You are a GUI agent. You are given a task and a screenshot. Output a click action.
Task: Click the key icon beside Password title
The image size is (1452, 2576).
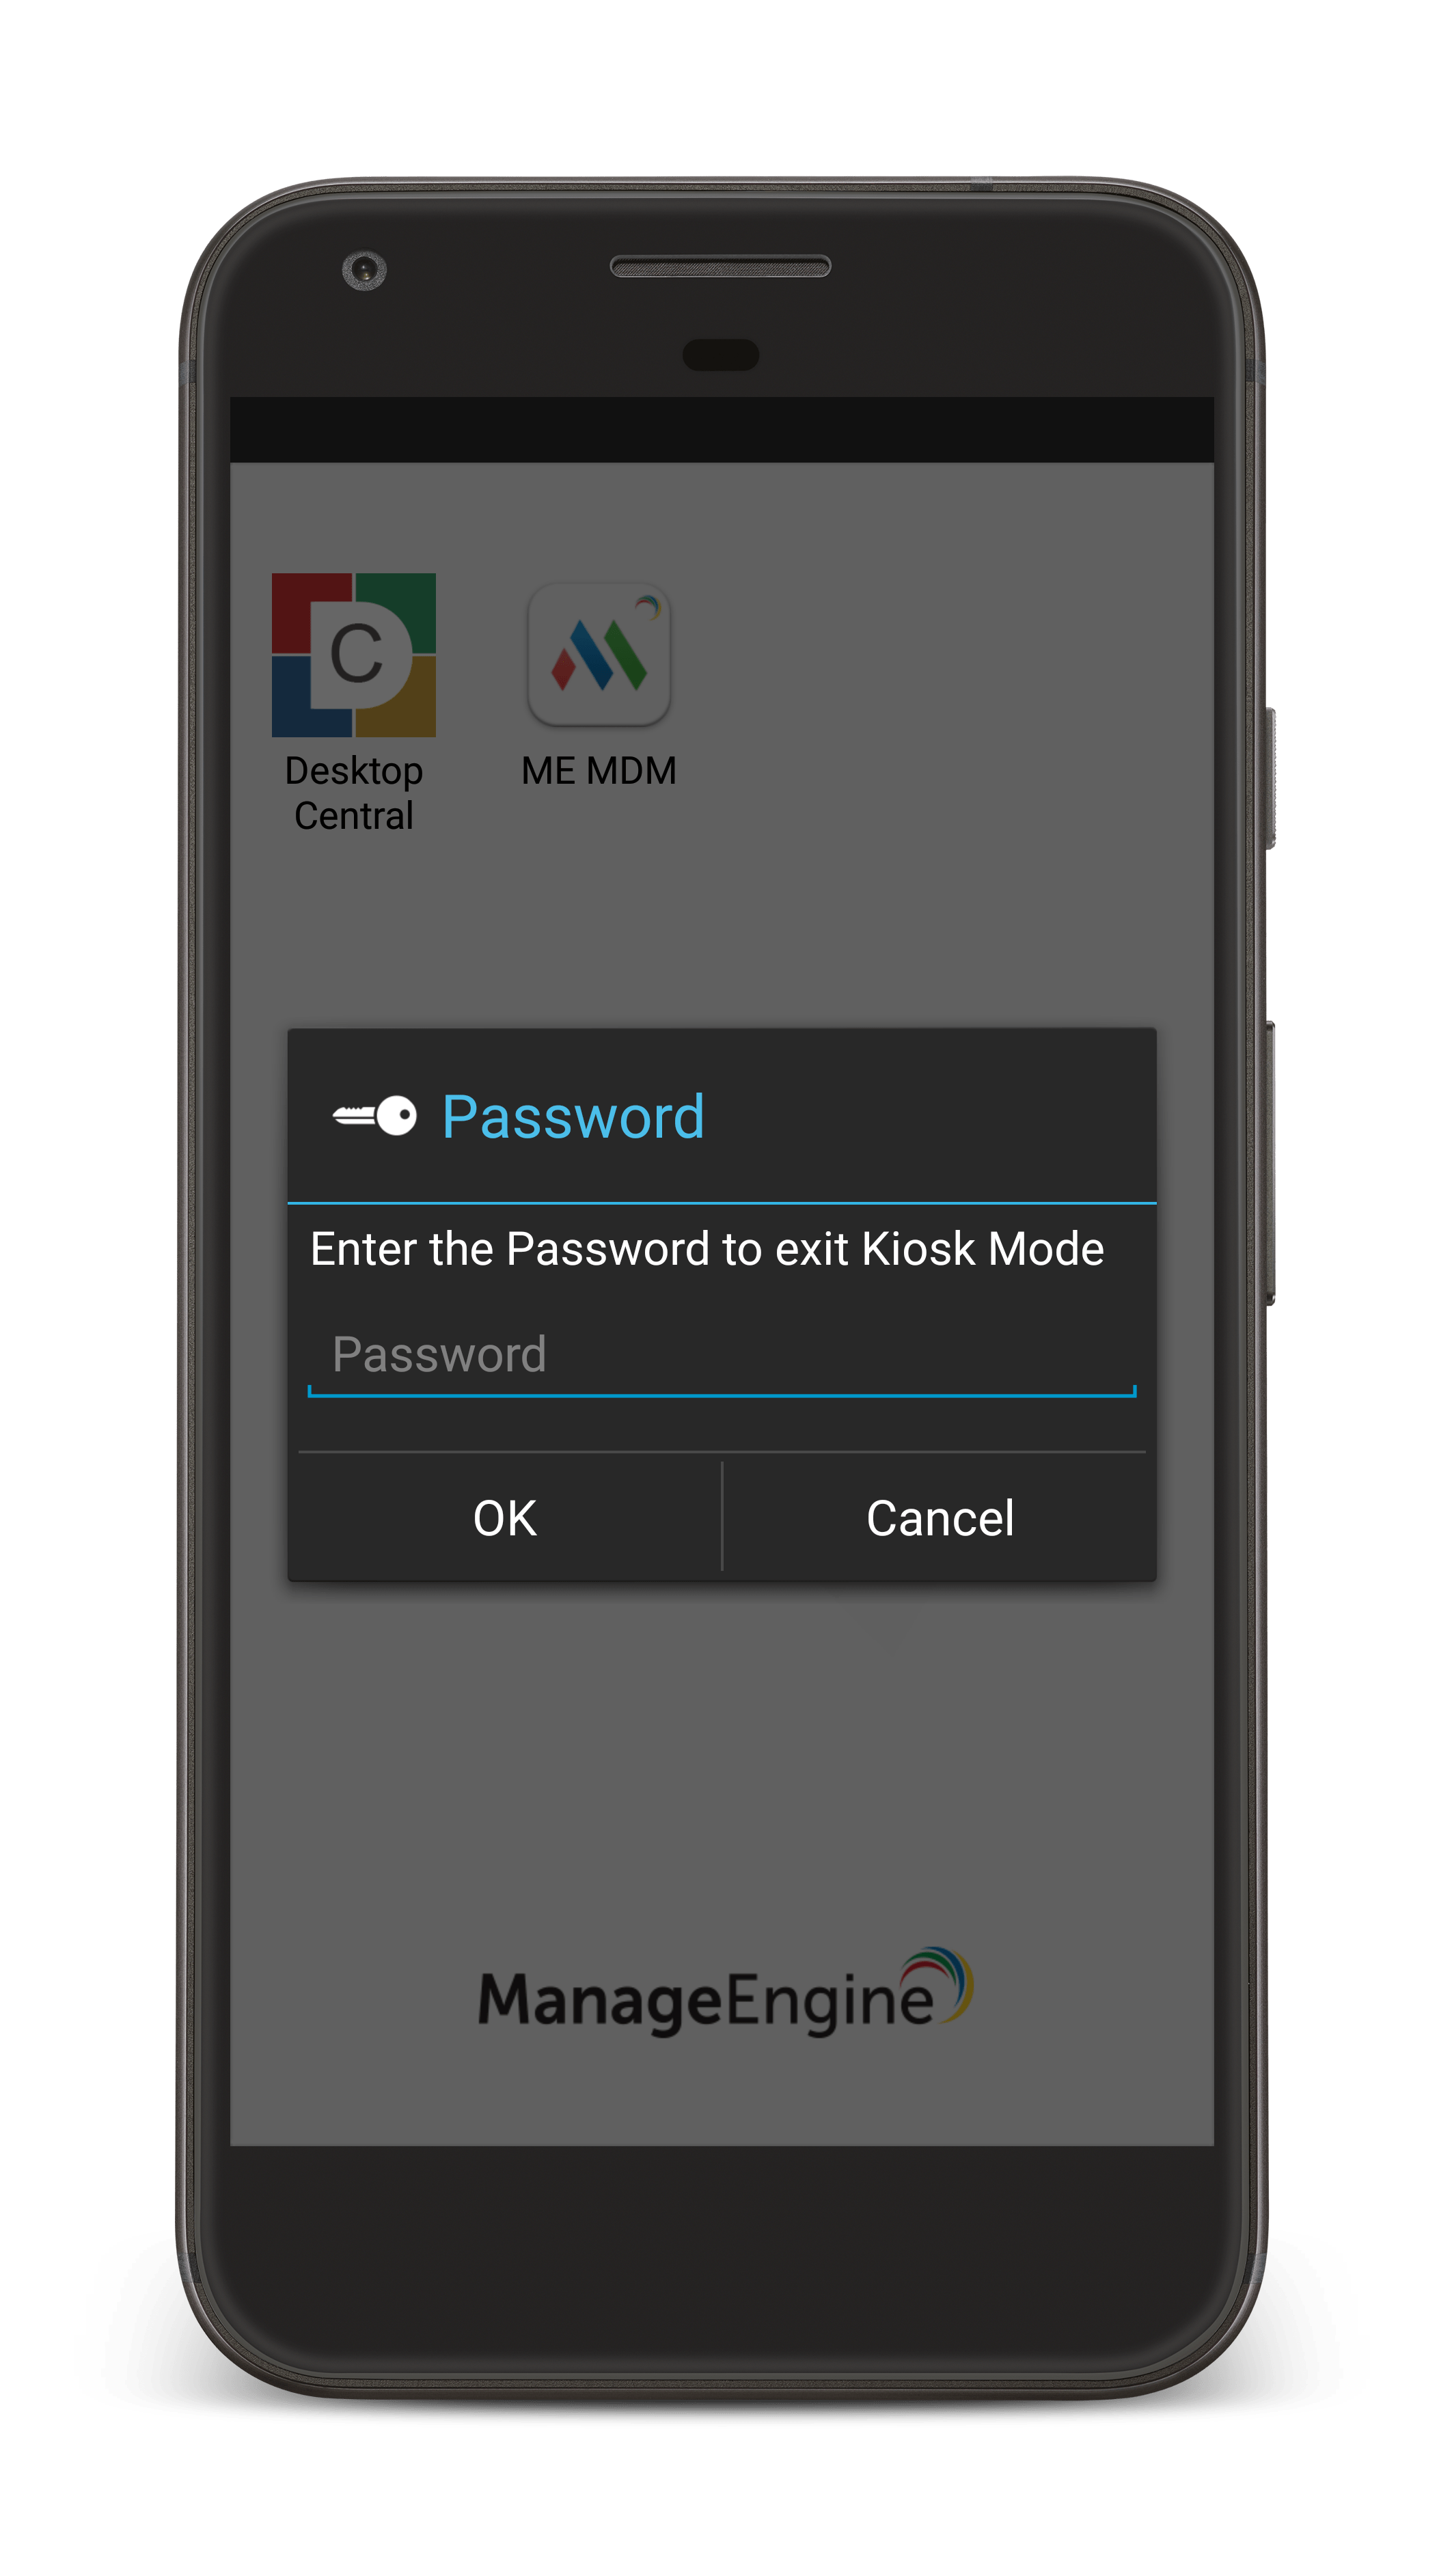coord(375,1115)
